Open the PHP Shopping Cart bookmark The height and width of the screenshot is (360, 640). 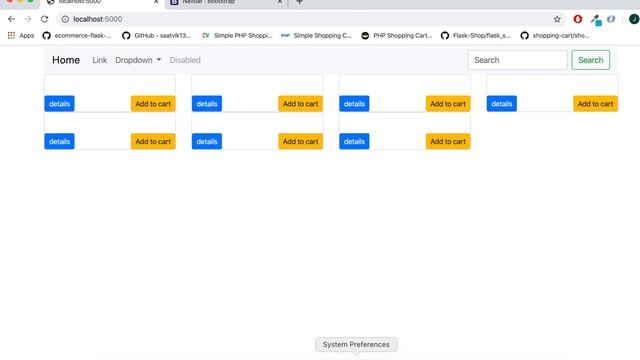(396, 36)
